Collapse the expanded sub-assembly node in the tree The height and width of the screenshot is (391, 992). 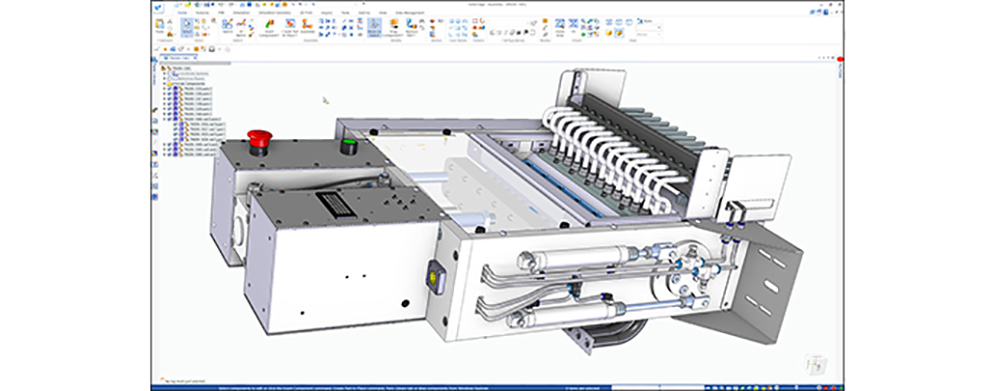tap(164, 119)
